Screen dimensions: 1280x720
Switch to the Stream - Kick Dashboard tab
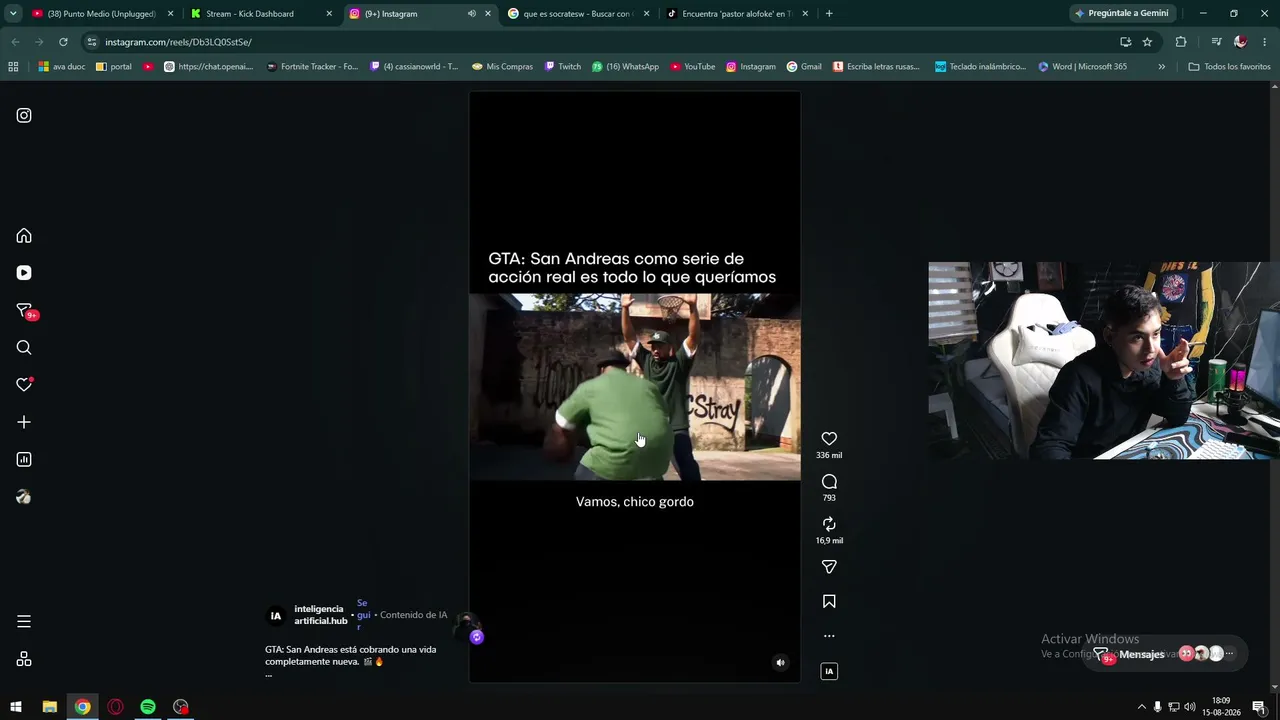click(262, 14)
